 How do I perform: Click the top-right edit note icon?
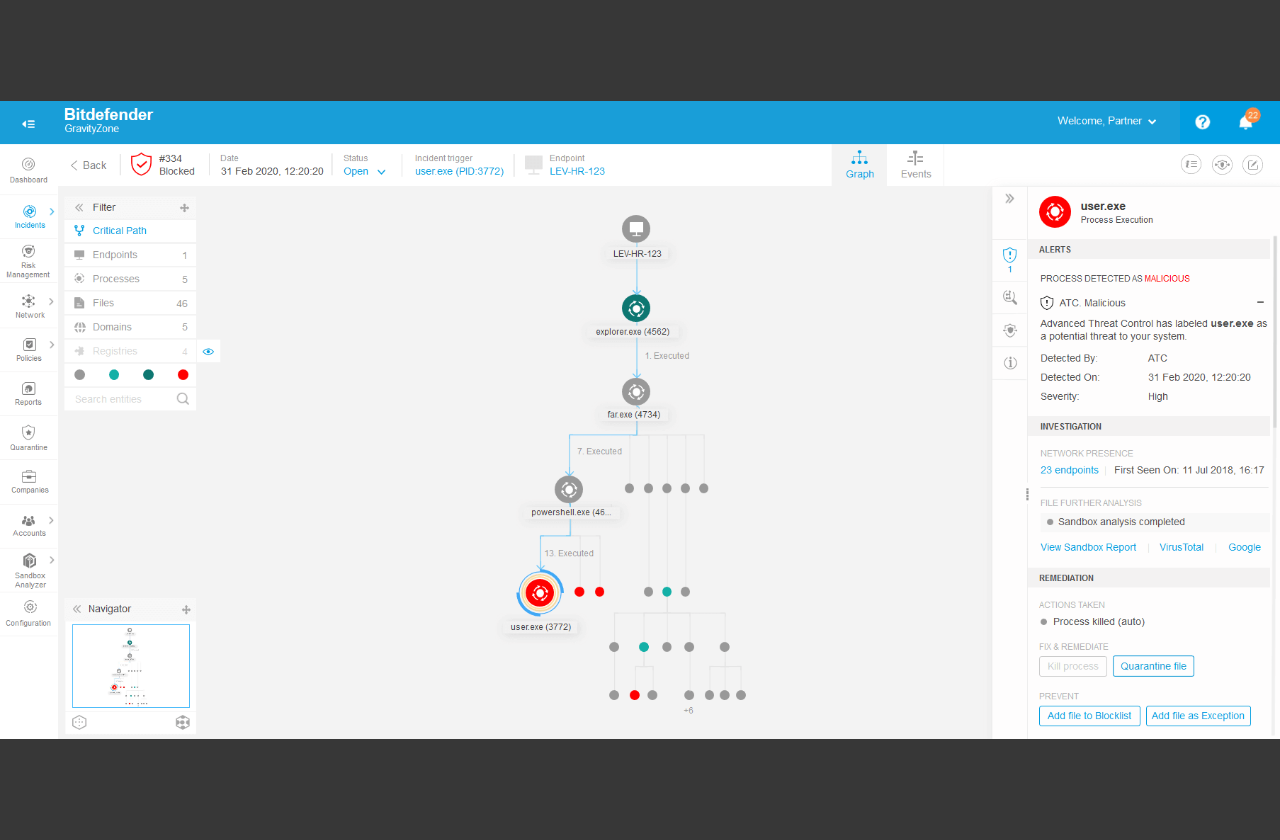(x=1253, y=165)
